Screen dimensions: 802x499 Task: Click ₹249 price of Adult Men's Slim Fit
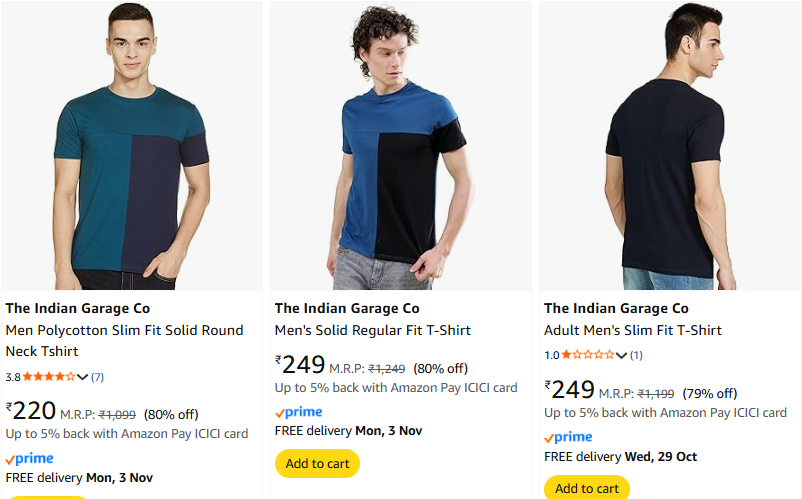[x=570, y=390]
